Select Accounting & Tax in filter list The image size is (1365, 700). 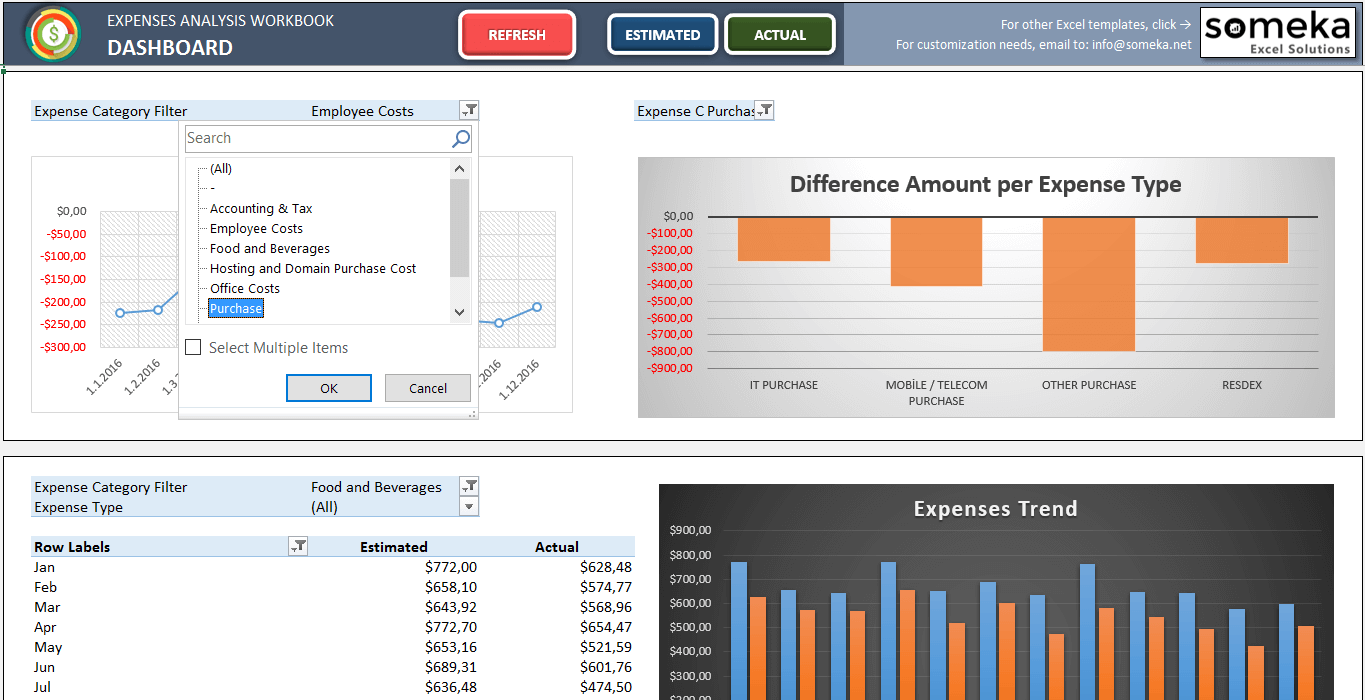click(x=261, y=209)
